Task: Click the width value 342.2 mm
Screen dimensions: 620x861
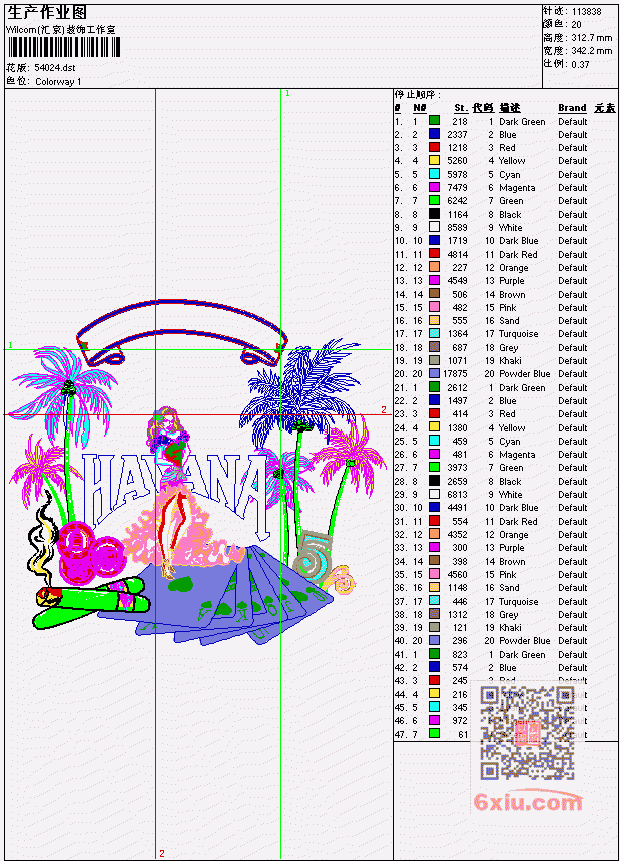Action: [592, 51]
